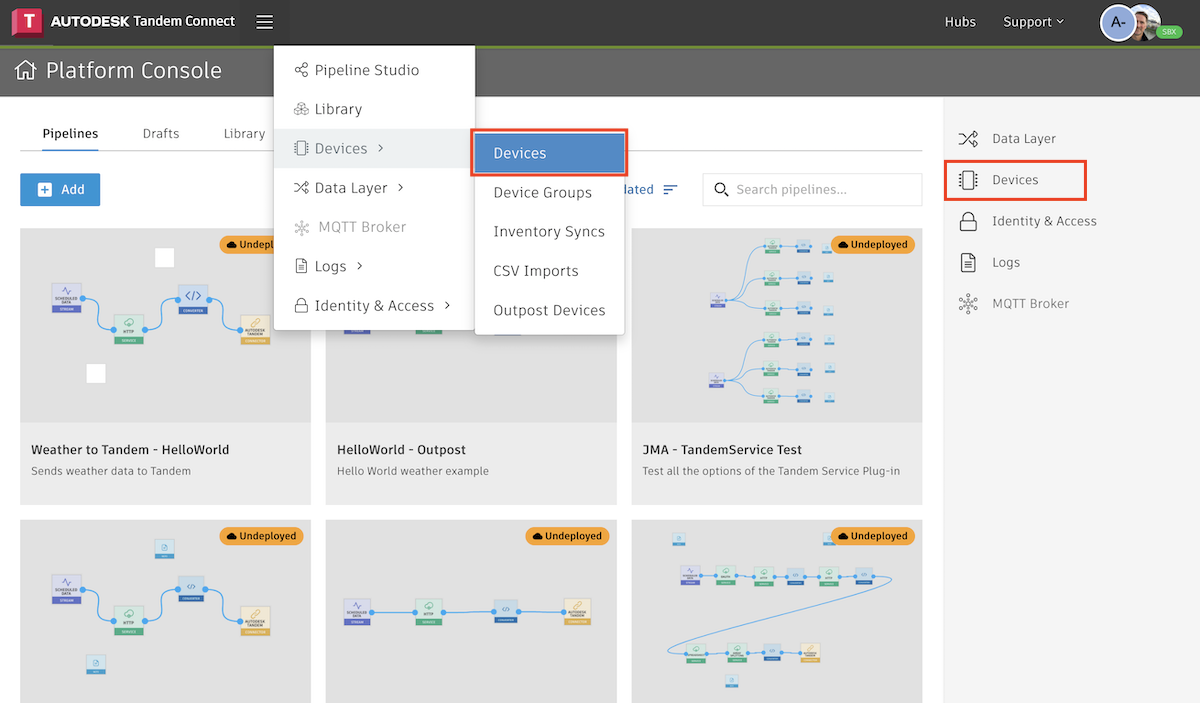
Task: Click the Add pipeline button
Action: click(x=60, y=189)
